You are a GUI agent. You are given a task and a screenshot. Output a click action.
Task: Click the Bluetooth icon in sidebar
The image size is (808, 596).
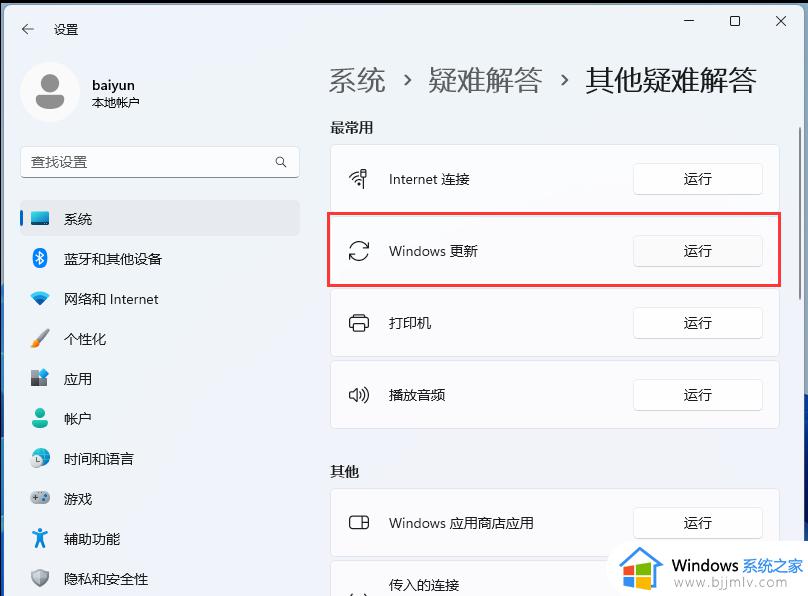click(40, 258)
